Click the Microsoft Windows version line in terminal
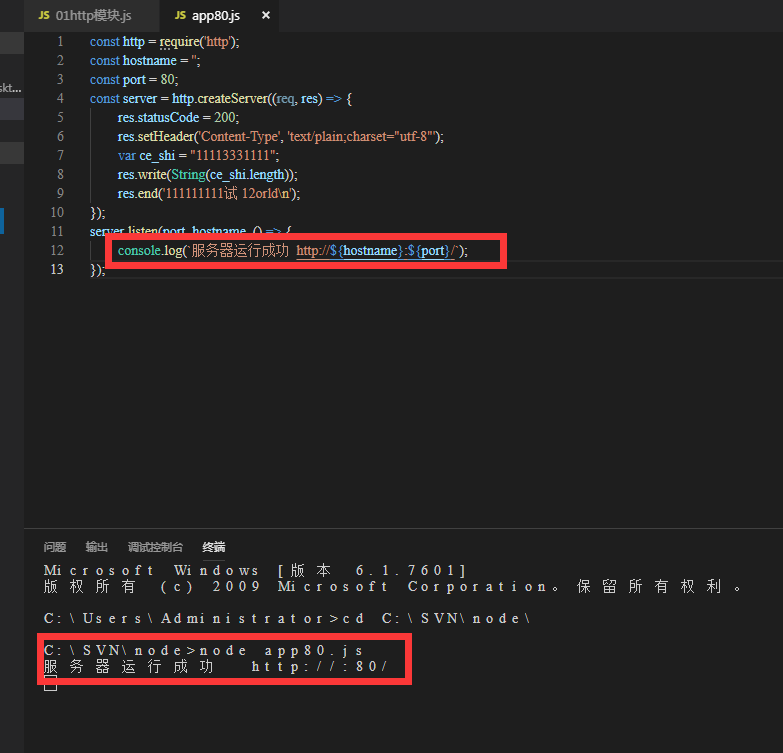This screenshot has height=753, width=783. tap(255, 570)
